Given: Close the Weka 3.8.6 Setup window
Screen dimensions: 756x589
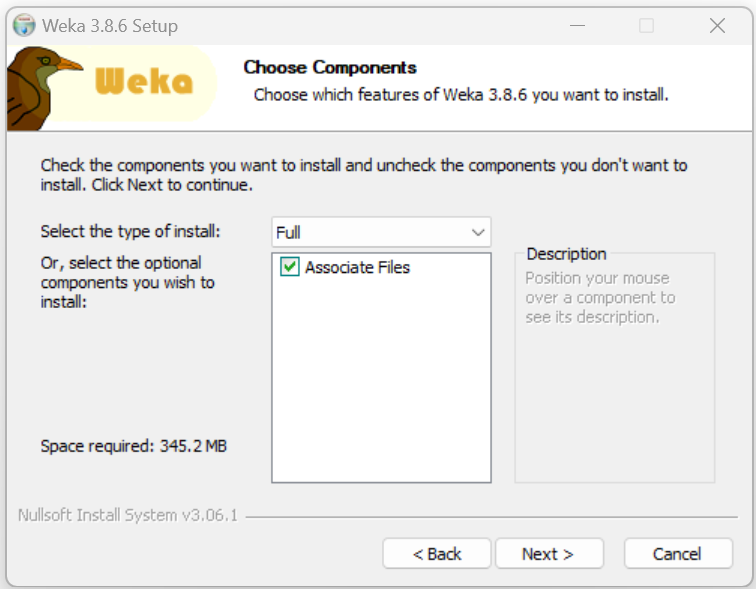Looking at the screenshot, I should [x=717, y=26].
